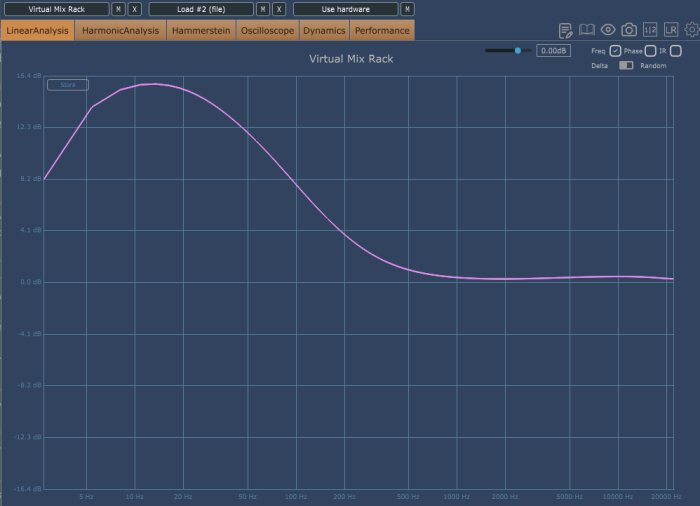Open the manual book icon

(x=587, y=30)
